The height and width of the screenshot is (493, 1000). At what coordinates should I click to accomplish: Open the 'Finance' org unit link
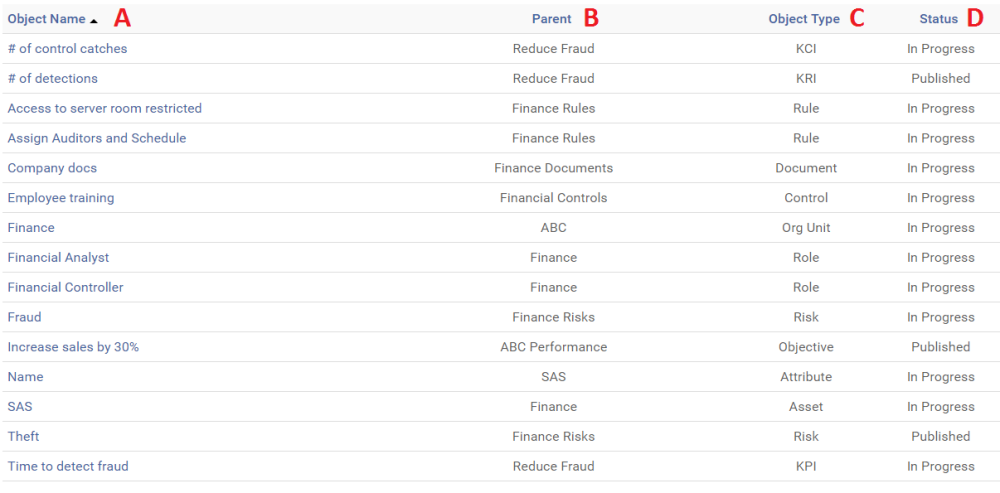click(x=31, y=228)
